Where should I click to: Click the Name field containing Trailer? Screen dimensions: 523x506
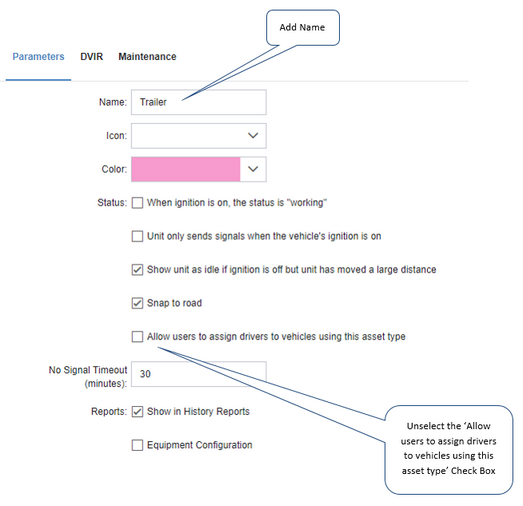coord(199,102)
